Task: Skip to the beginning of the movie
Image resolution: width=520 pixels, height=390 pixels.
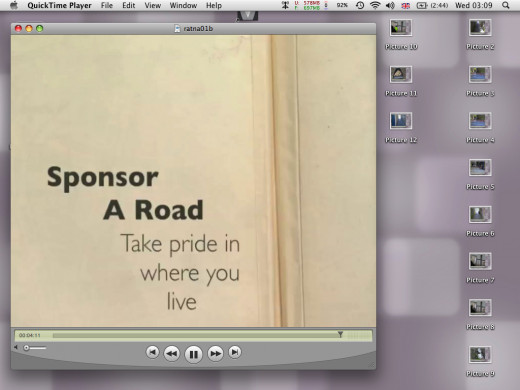Action: pos(152,352)
